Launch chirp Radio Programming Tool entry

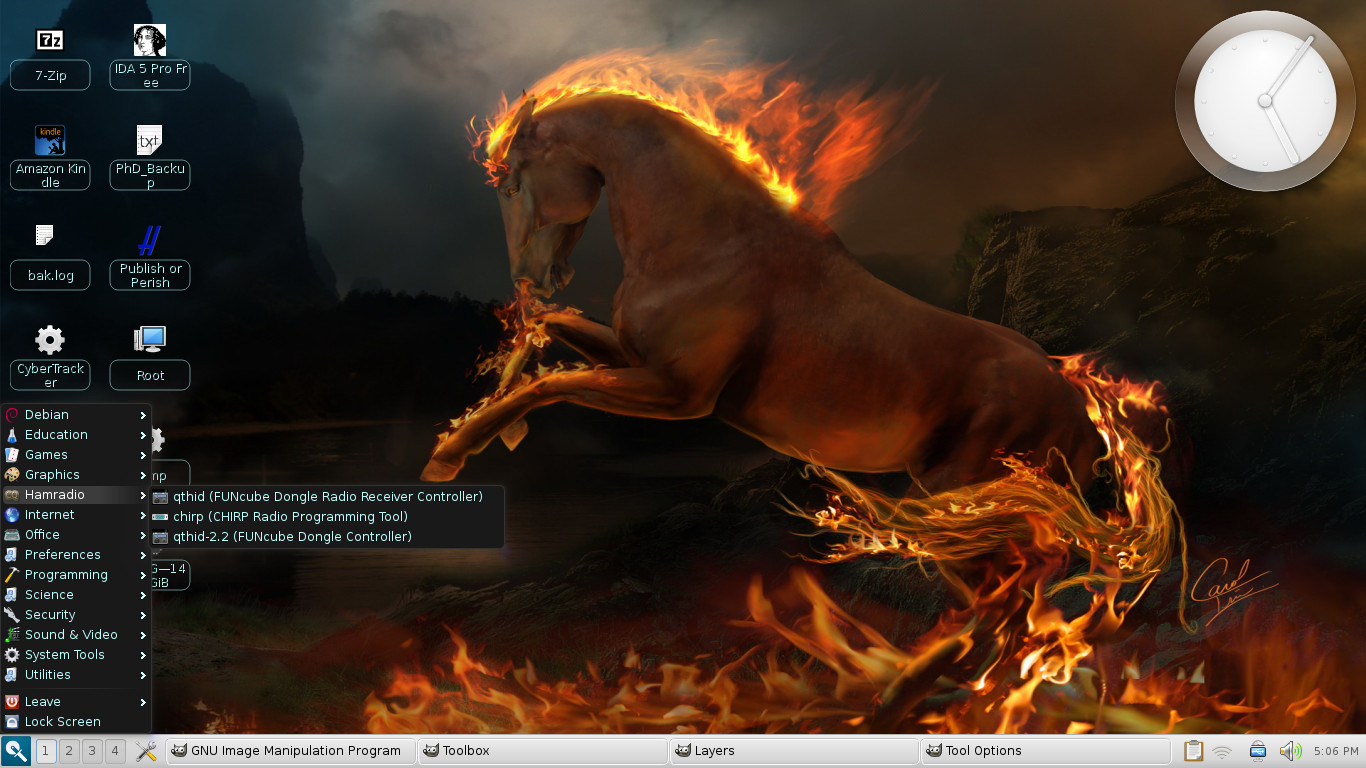(290, 517)
